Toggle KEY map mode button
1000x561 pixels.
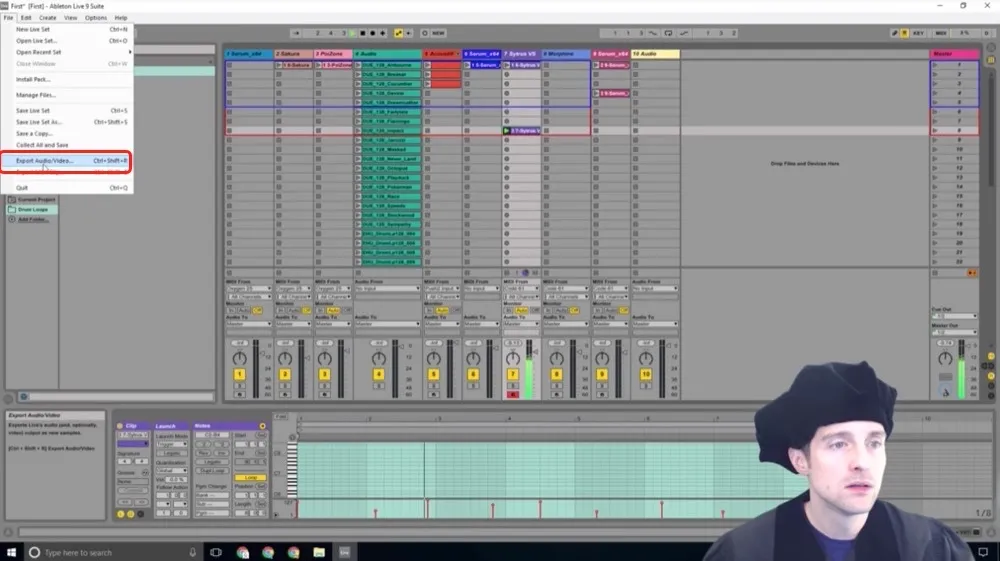coord(918,33)
